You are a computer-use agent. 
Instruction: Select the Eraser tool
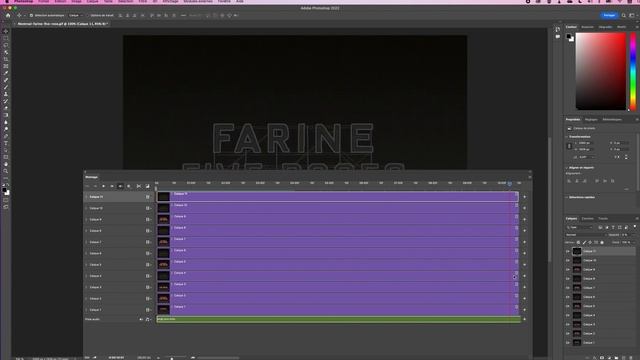(x=6, y=108)
